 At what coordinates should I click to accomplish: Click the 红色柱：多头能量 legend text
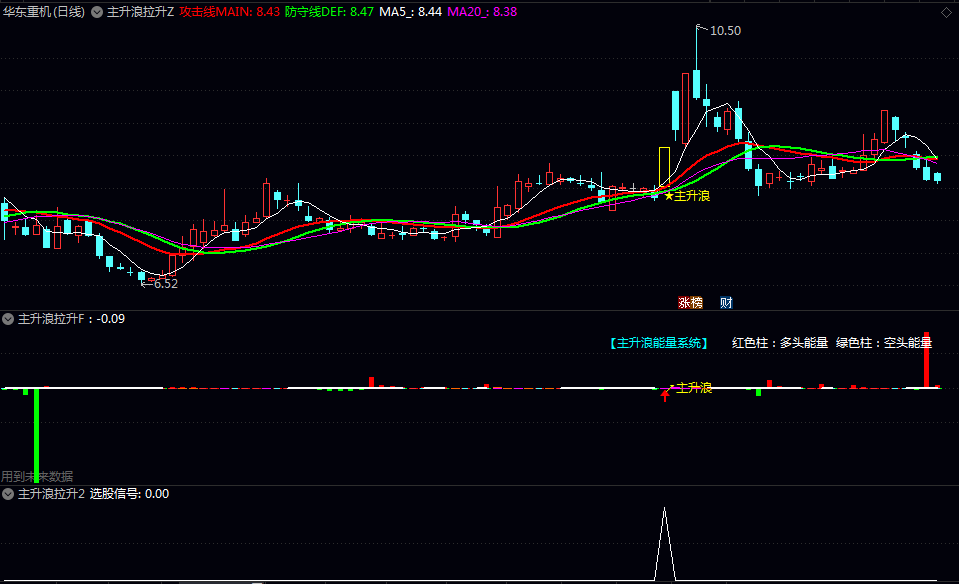[780, 343]
